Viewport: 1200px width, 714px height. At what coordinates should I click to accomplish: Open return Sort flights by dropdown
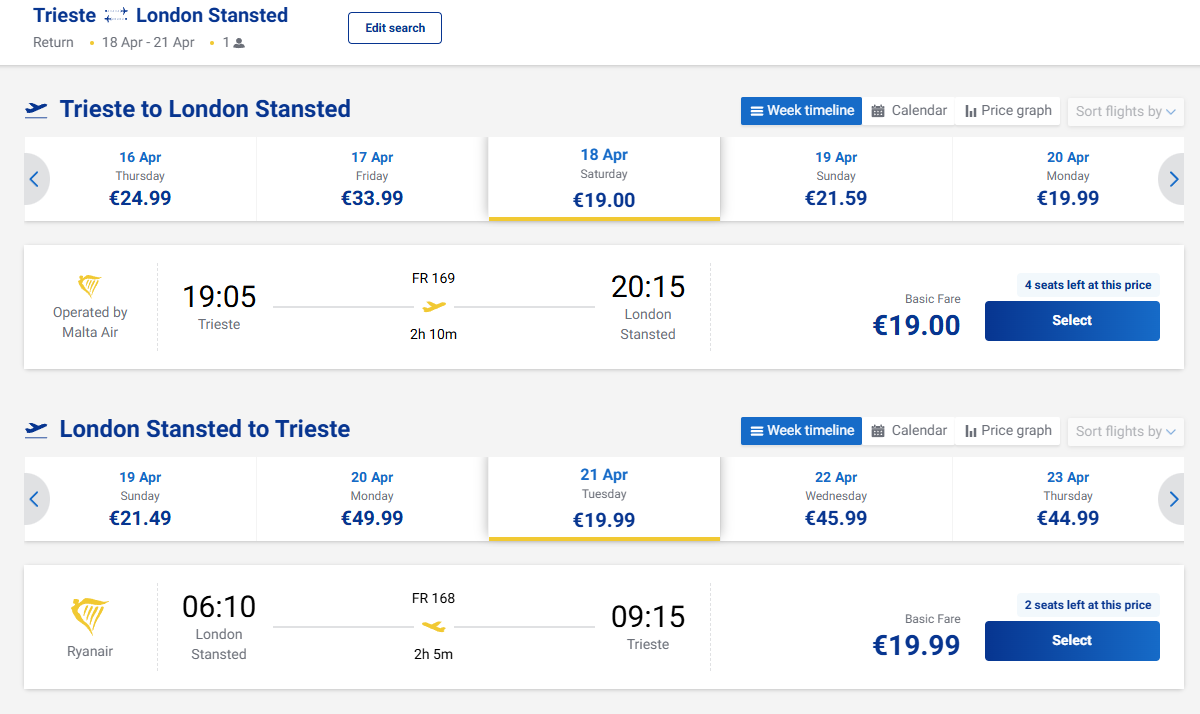click(x=1125, y=431)
